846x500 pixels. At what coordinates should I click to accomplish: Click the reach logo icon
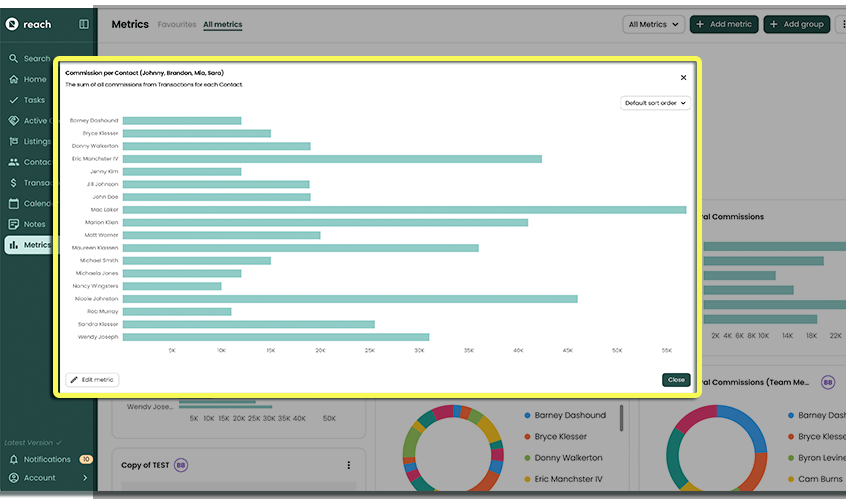(x=12, y=24)
